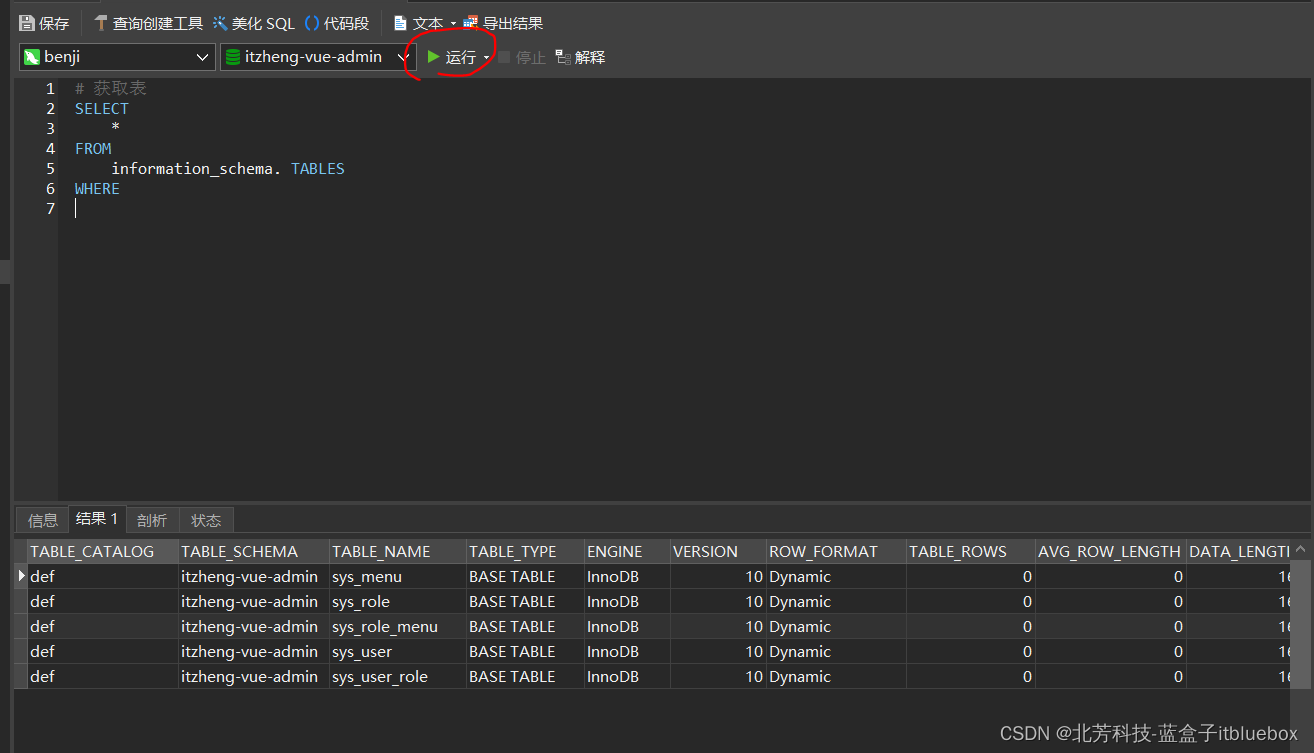Select the sys_user_role table name cell

pyautogui.click(x=398, y=676)
